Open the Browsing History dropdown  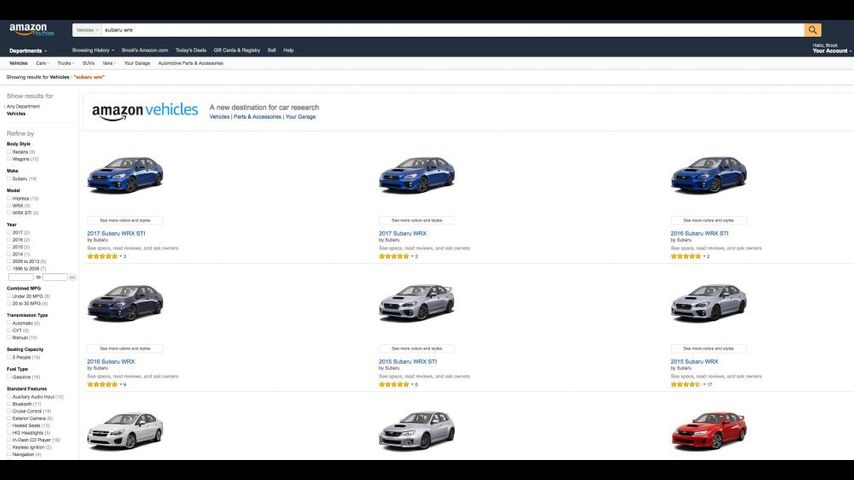click(x=92, y=50)
